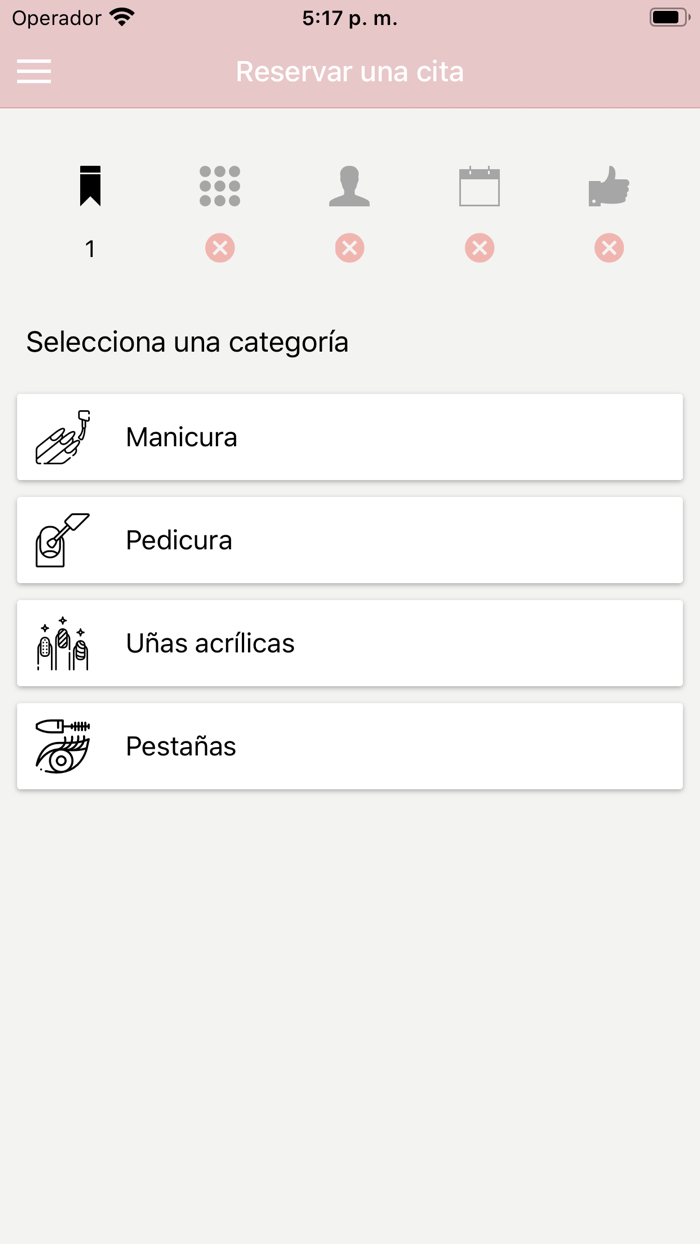This screenshot has height=1244, width=700.
Task: Tap the dotted grid services step icon
Action: tap(220, 186)
